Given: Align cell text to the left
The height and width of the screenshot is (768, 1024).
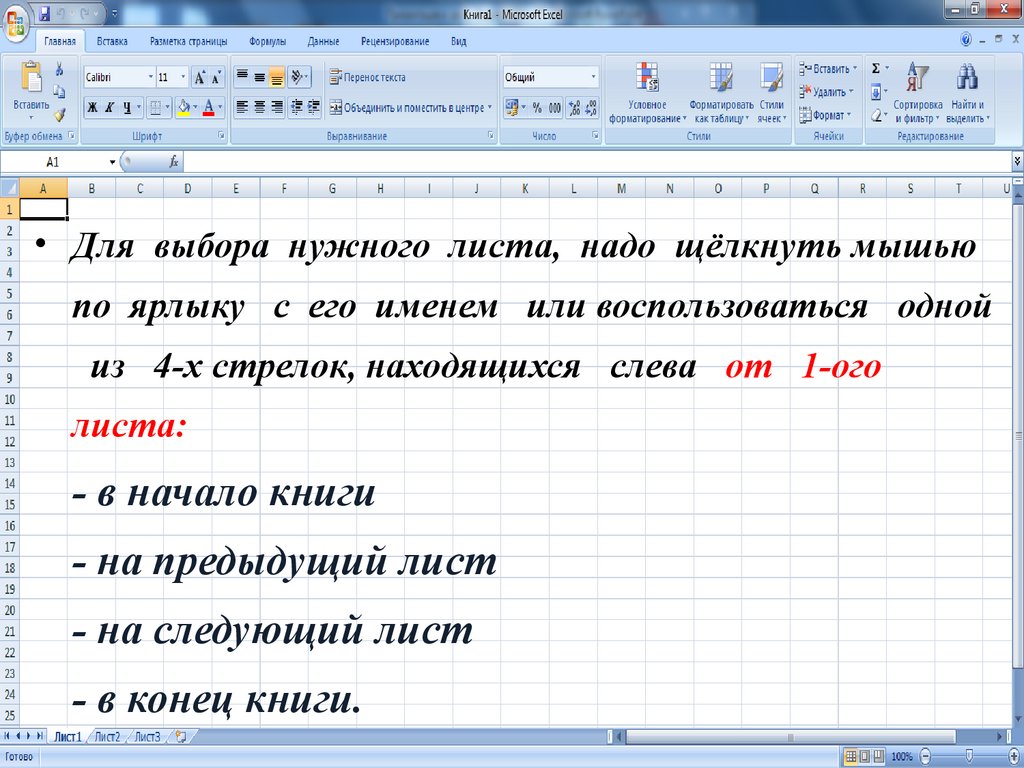Looking at the screenshot, I should [242, 107].
